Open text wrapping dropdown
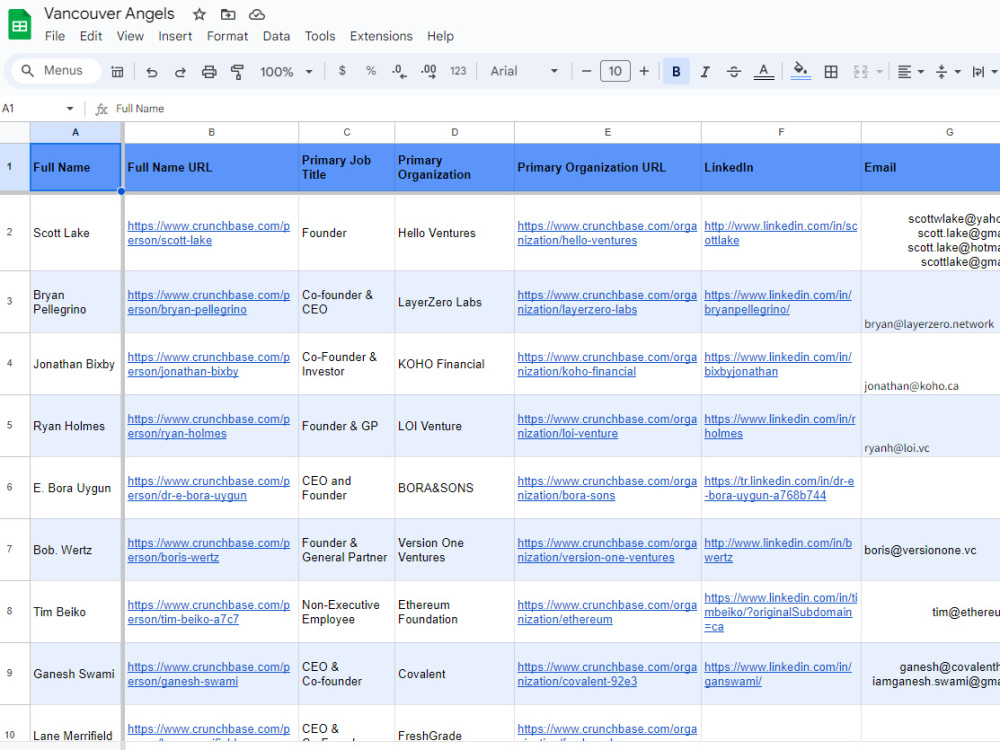 point(984,71)
